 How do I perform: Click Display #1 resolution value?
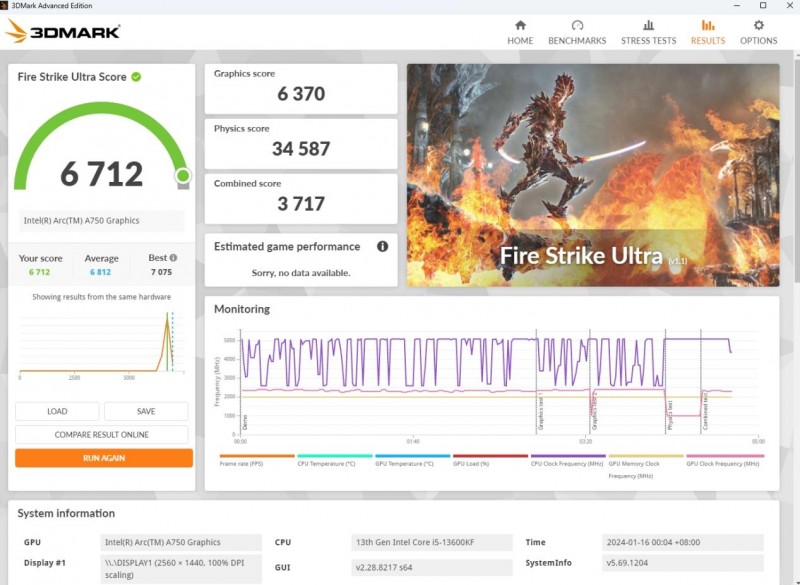coord(181,569)
